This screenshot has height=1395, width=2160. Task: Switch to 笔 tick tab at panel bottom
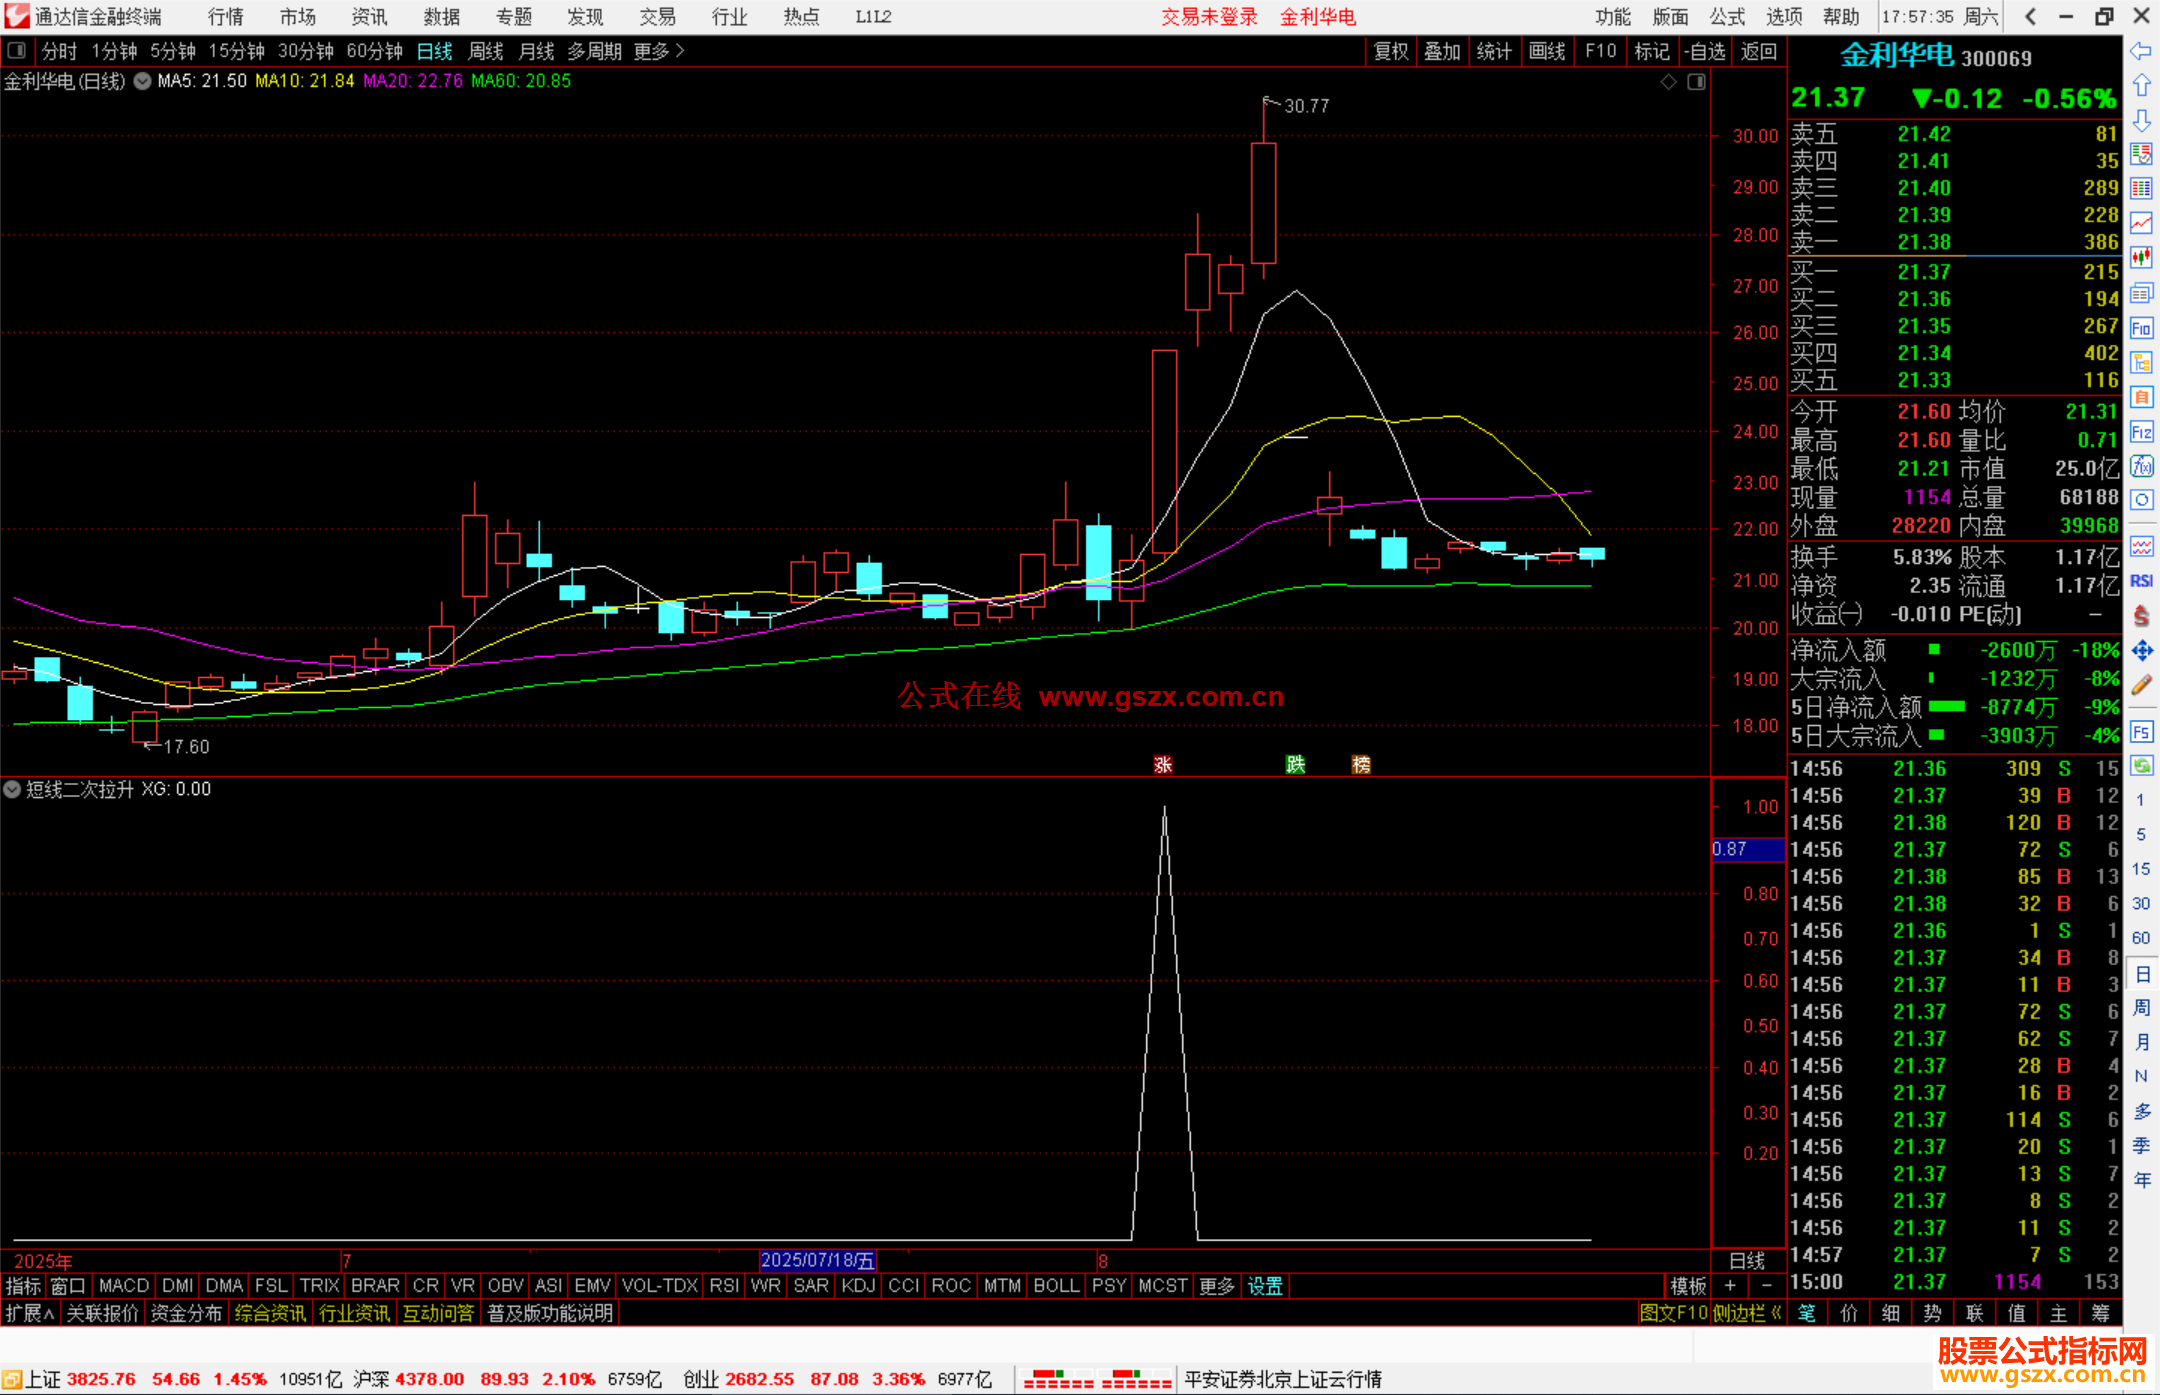(1807, 1313)
